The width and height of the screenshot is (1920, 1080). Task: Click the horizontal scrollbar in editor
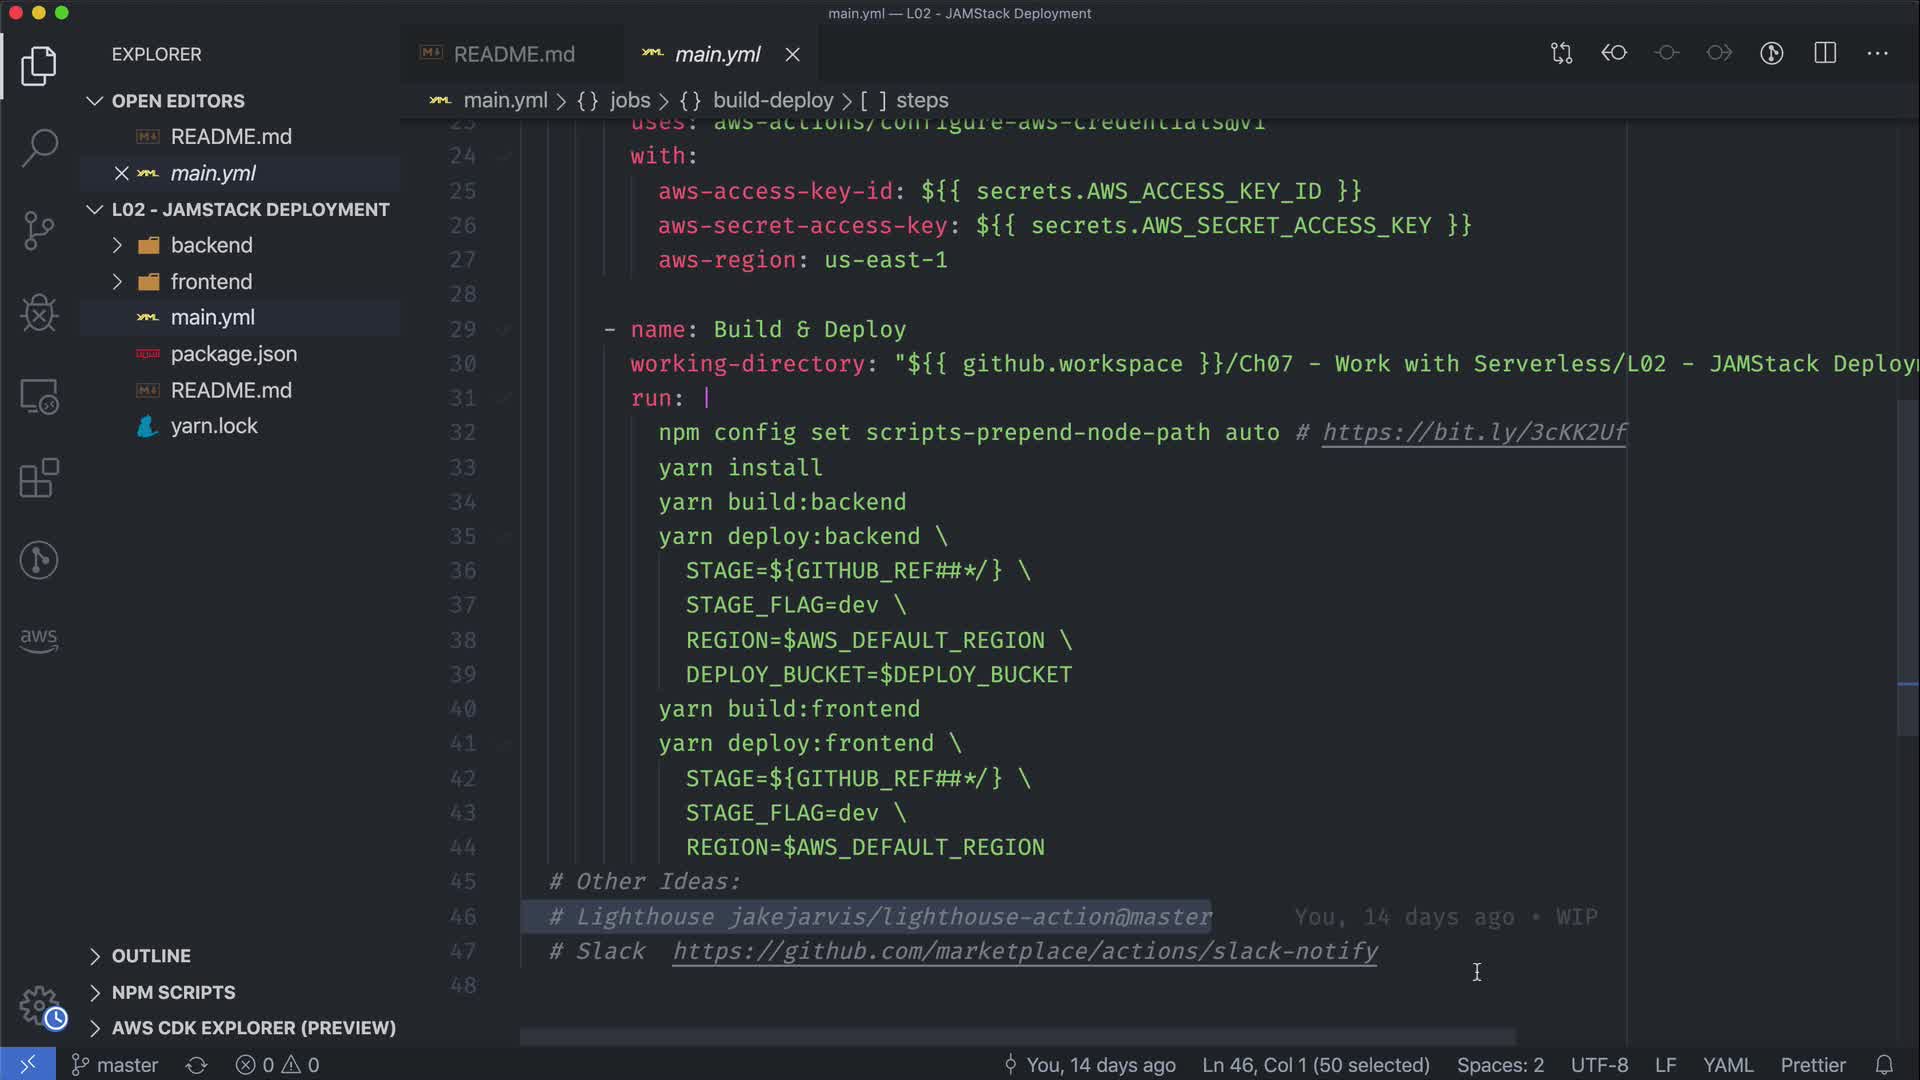[x=1017, y=1037]
